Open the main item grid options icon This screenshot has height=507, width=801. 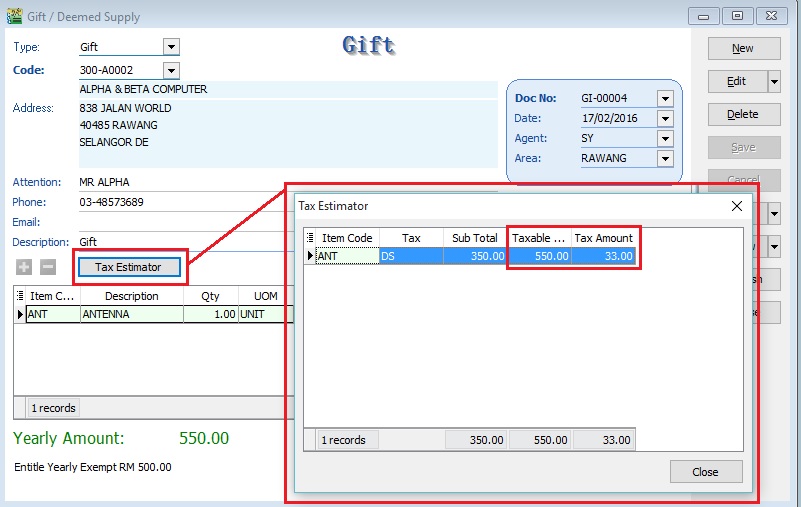(21, 296)
